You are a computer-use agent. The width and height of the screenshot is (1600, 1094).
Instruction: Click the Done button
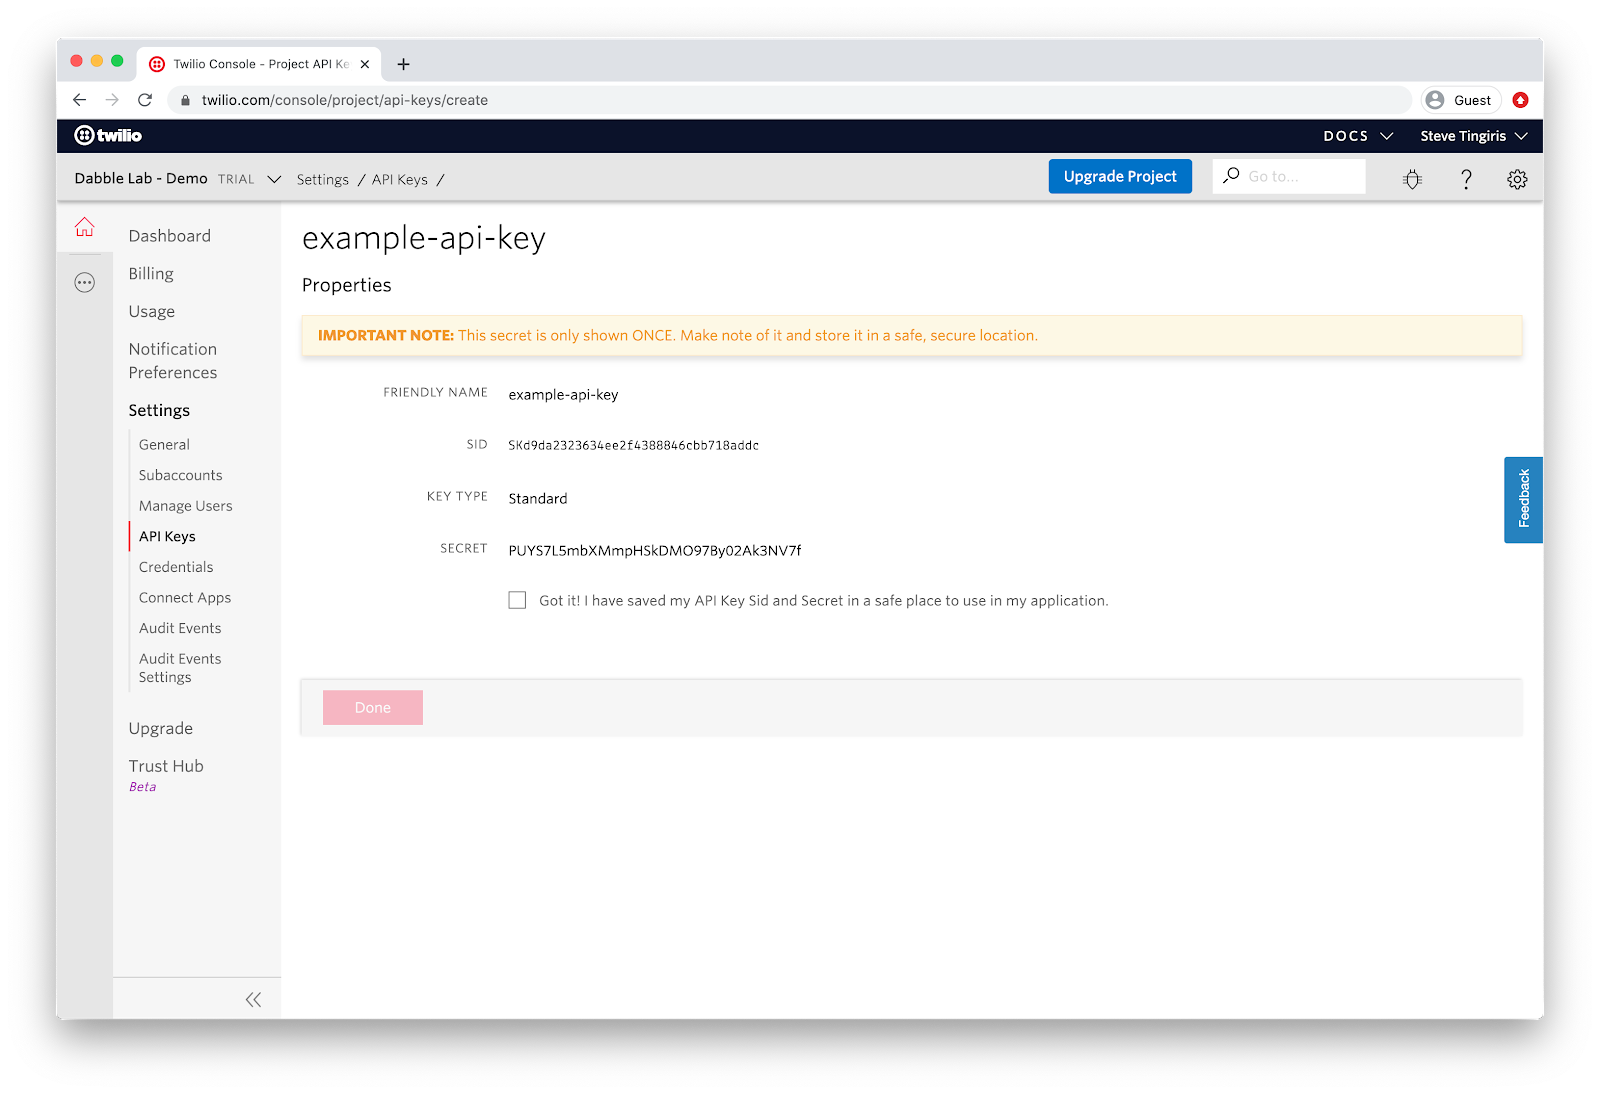[x=373, y=707]
